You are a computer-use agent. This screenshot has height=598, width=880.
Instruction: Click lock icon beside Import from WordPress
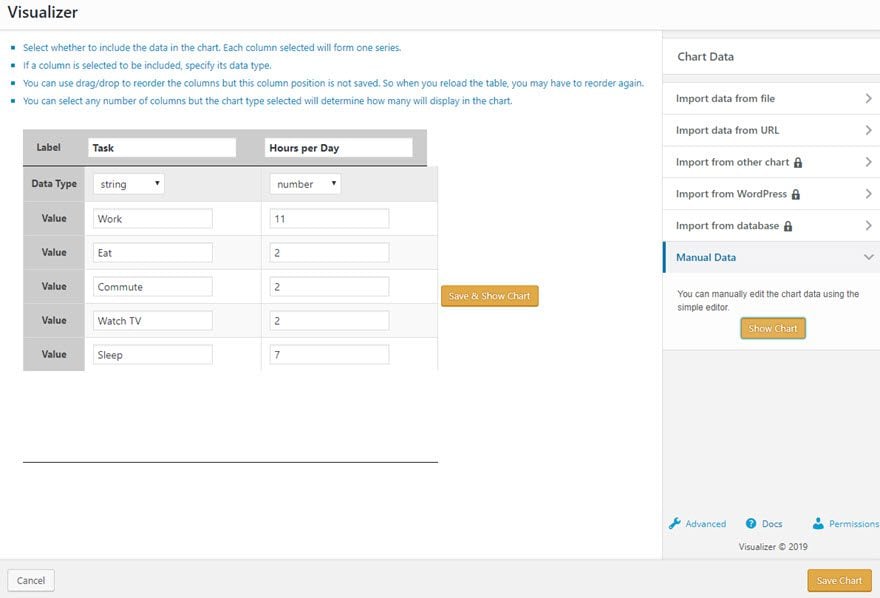coord(796,195)
